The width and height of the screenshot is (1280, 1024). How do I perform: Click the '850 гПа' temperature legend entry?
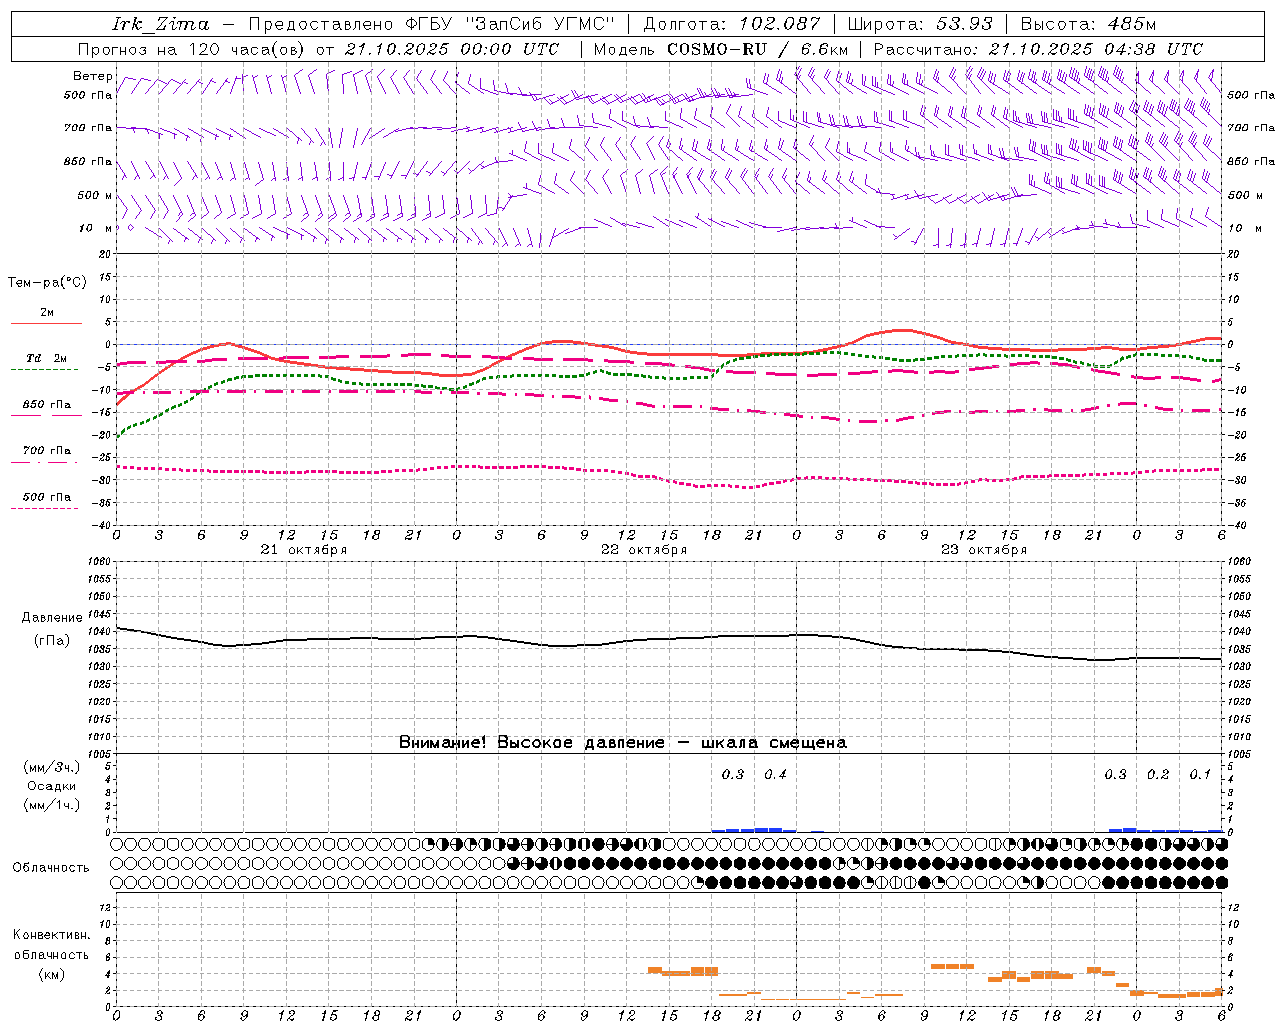(x=47, y=405)
